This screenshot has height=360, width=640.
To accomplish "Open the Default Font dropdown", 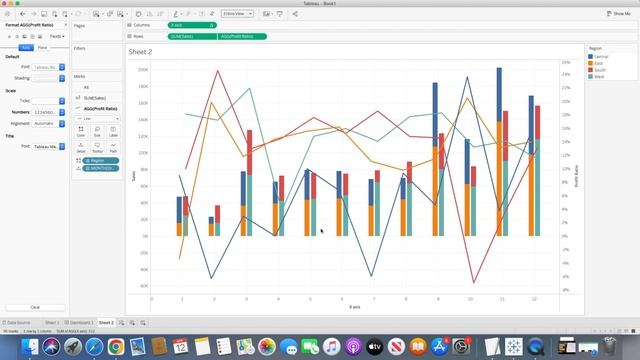I will [x=49, y=67].
